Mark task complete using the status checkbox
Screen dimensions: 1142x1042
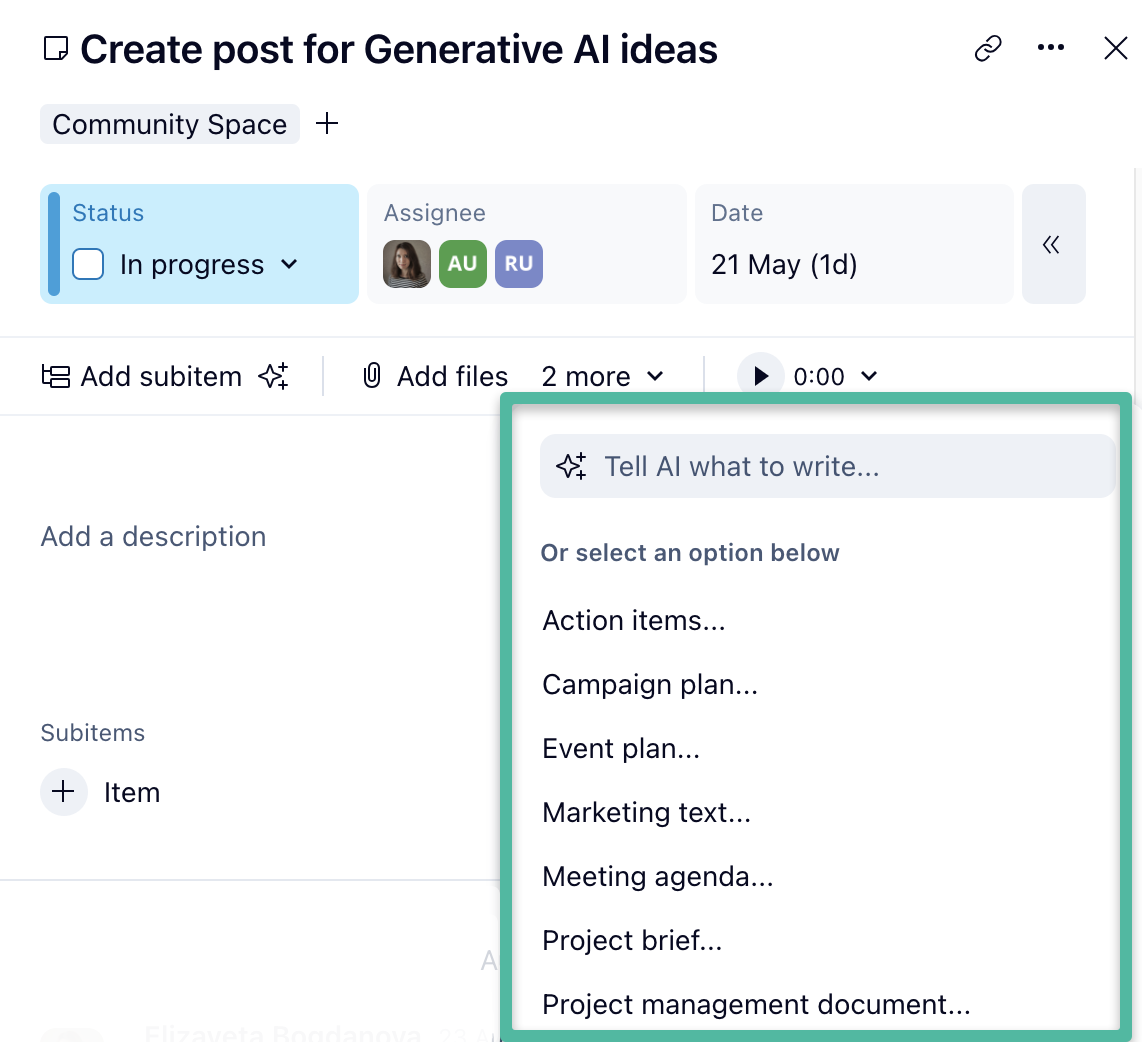(88, 264)
